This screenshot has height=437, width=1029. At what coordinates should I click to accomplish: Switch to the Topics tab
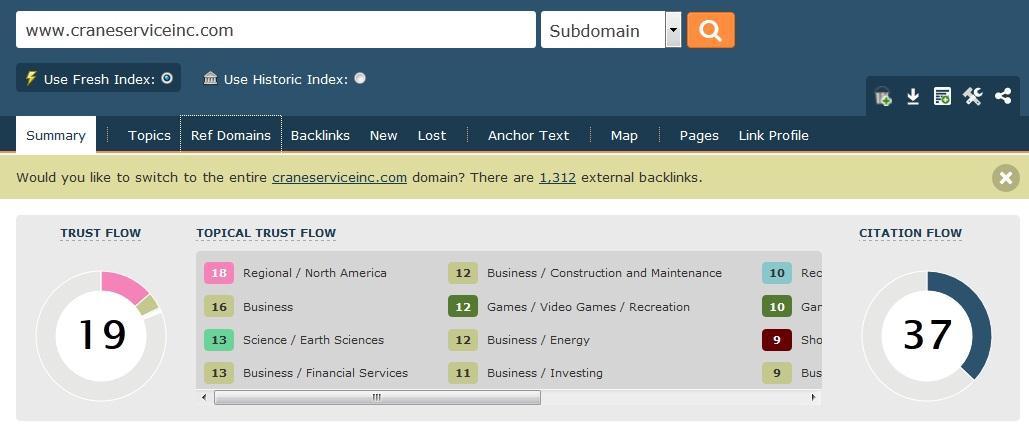pos(149,136)
